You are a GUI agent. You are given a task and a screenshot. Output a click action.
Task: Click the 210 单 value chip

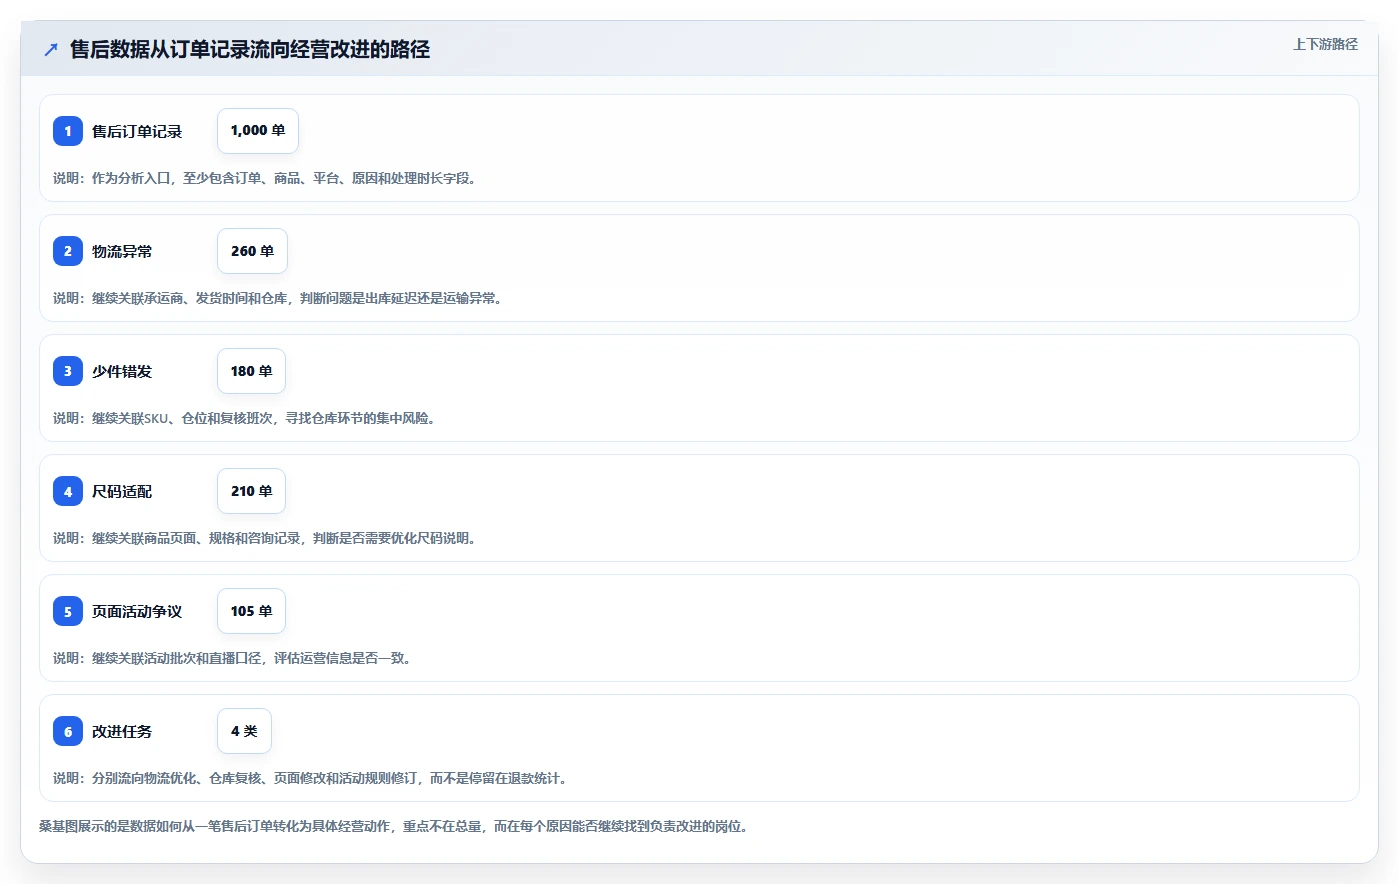click(x=251, y=491)
